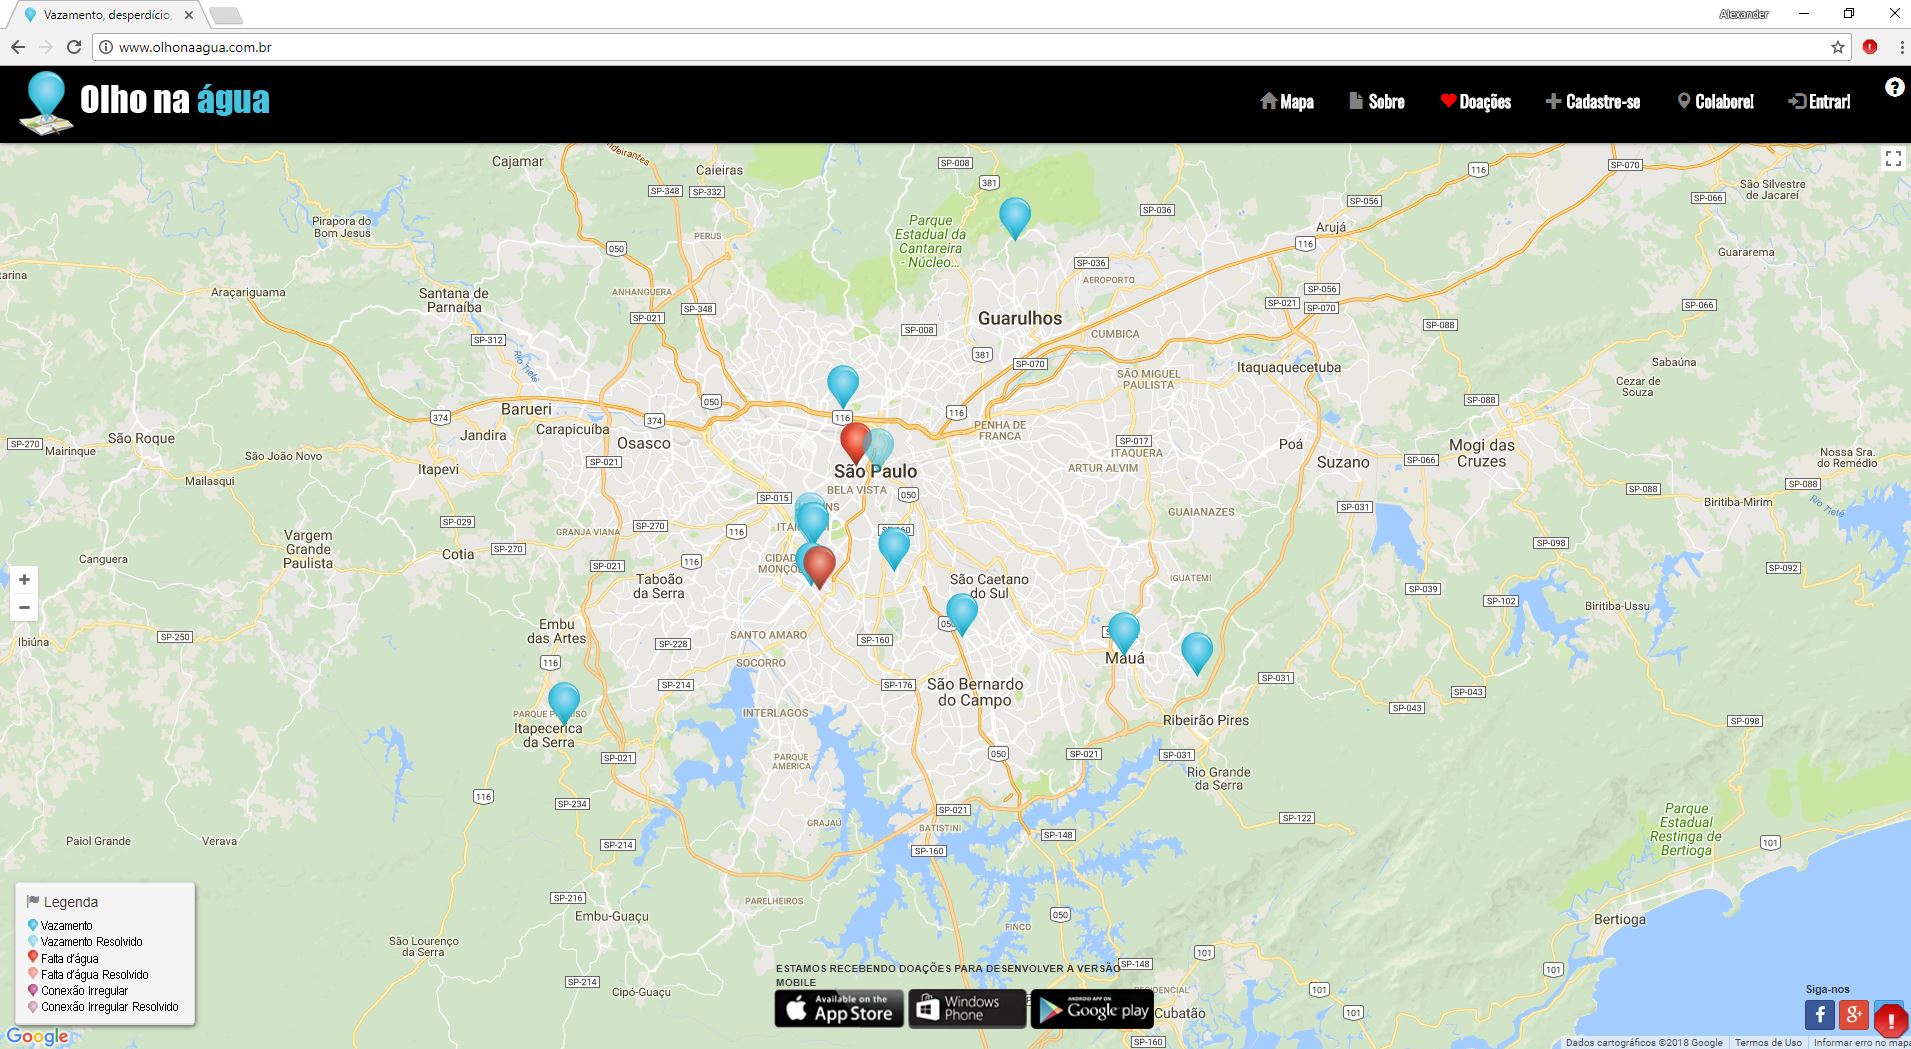This screenshot has height=1049, width=1911.
Task: Click the Falta d'água Resolvido legend entry
Action: (x=88, y=974)
